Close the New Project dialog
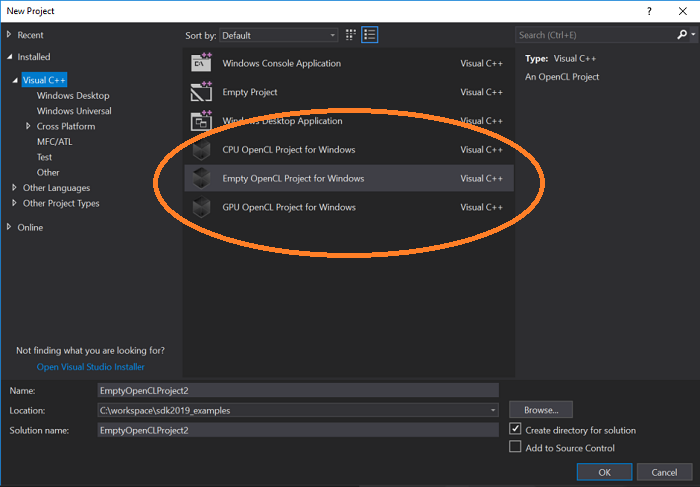Screen dimensions: 700x487 tap(683, 11)
